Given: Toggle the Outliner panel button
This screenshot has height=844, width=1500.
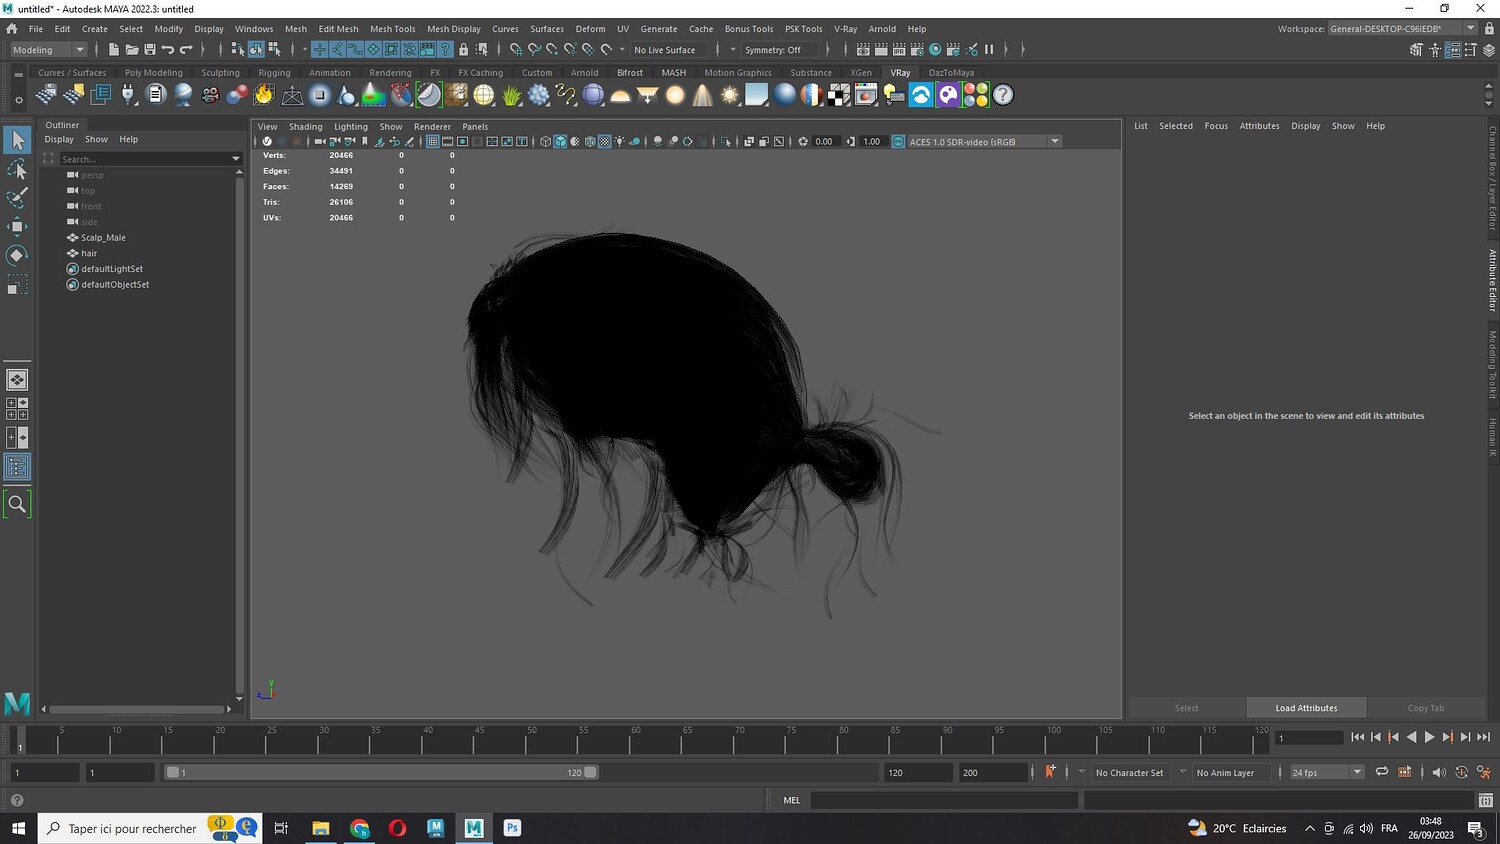Looking at the screenshot, I should pyautogui.click(x=17, y=467).
